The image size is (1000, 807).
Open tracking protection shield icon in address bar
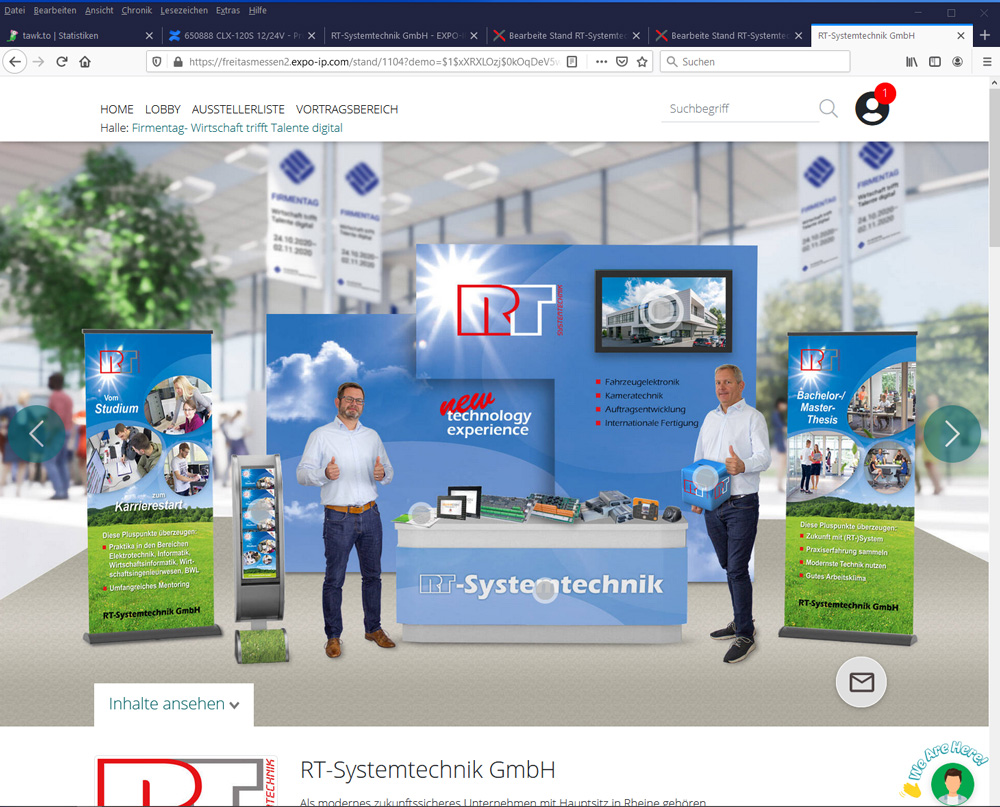(x=157, y=62)
